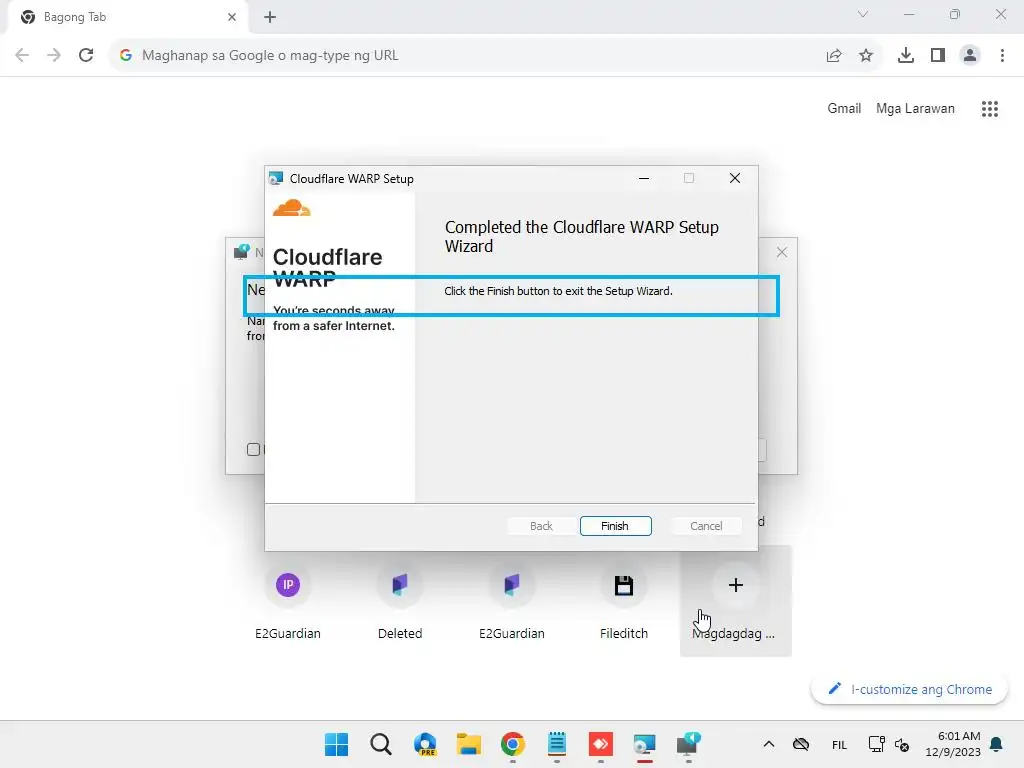Add a shortcut with Magdagdag plus tile
The height and width of the screenshot is (768, 1024).
(735, 601)
